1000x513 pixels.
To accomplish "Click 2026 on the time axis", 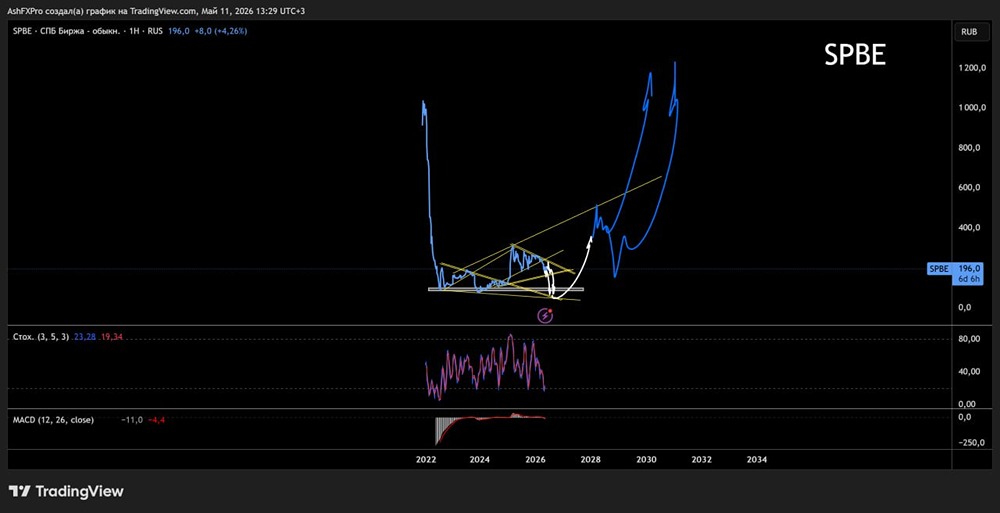I will tap(535, 459).
